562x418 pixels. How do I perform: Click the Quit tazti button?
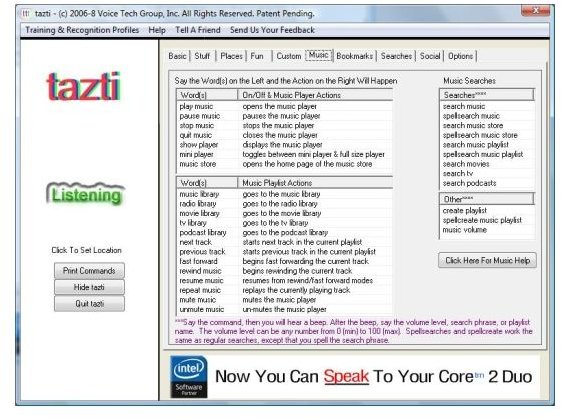point(89,304)
